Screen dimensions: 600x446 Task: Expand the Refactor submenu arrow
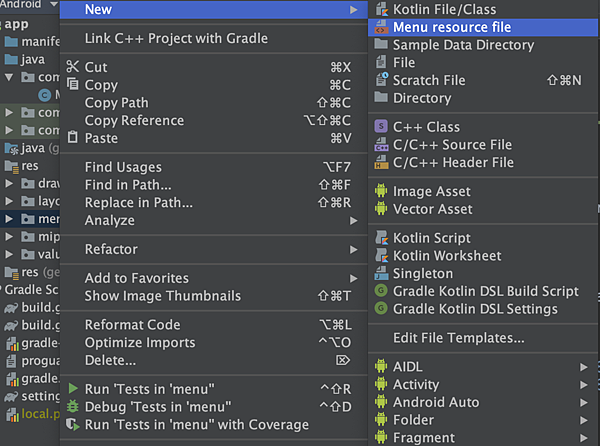click(354, 249)
